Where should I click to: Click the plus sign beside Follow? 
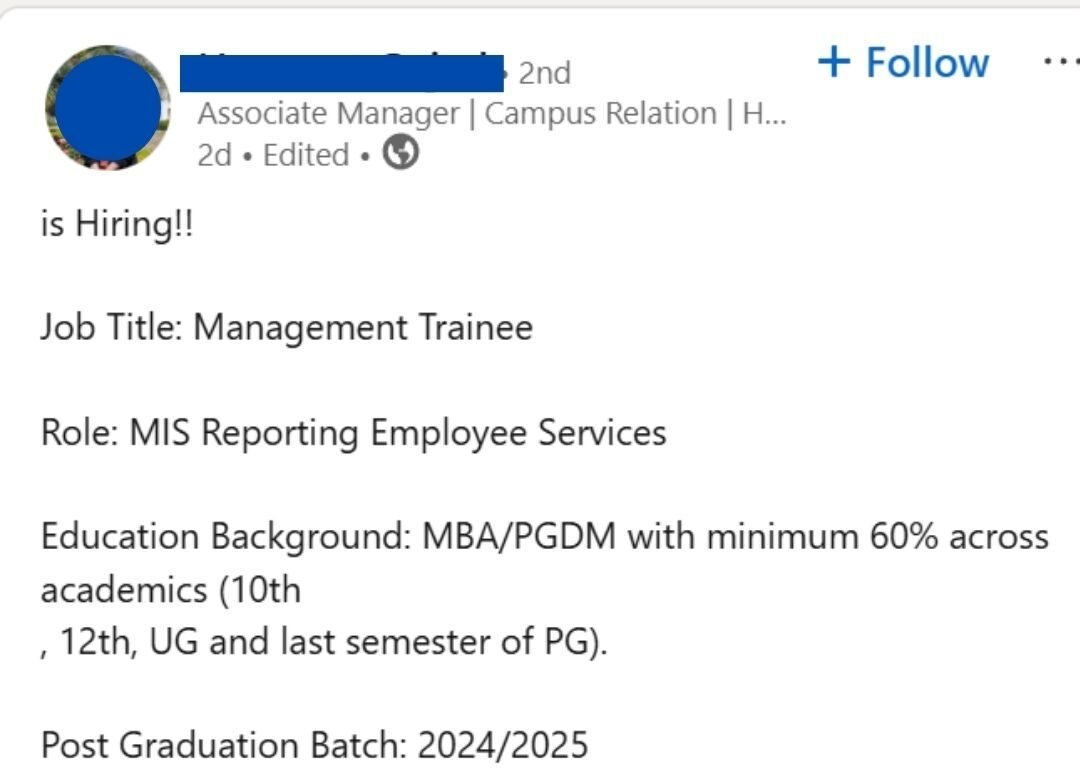832,62
